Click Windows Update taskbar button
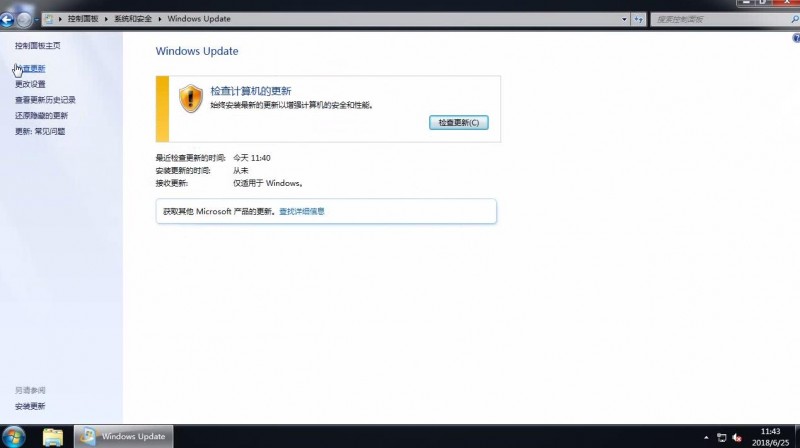Image resolution: width=800 pixels, height=448 pixels. [x=123, y=436]
